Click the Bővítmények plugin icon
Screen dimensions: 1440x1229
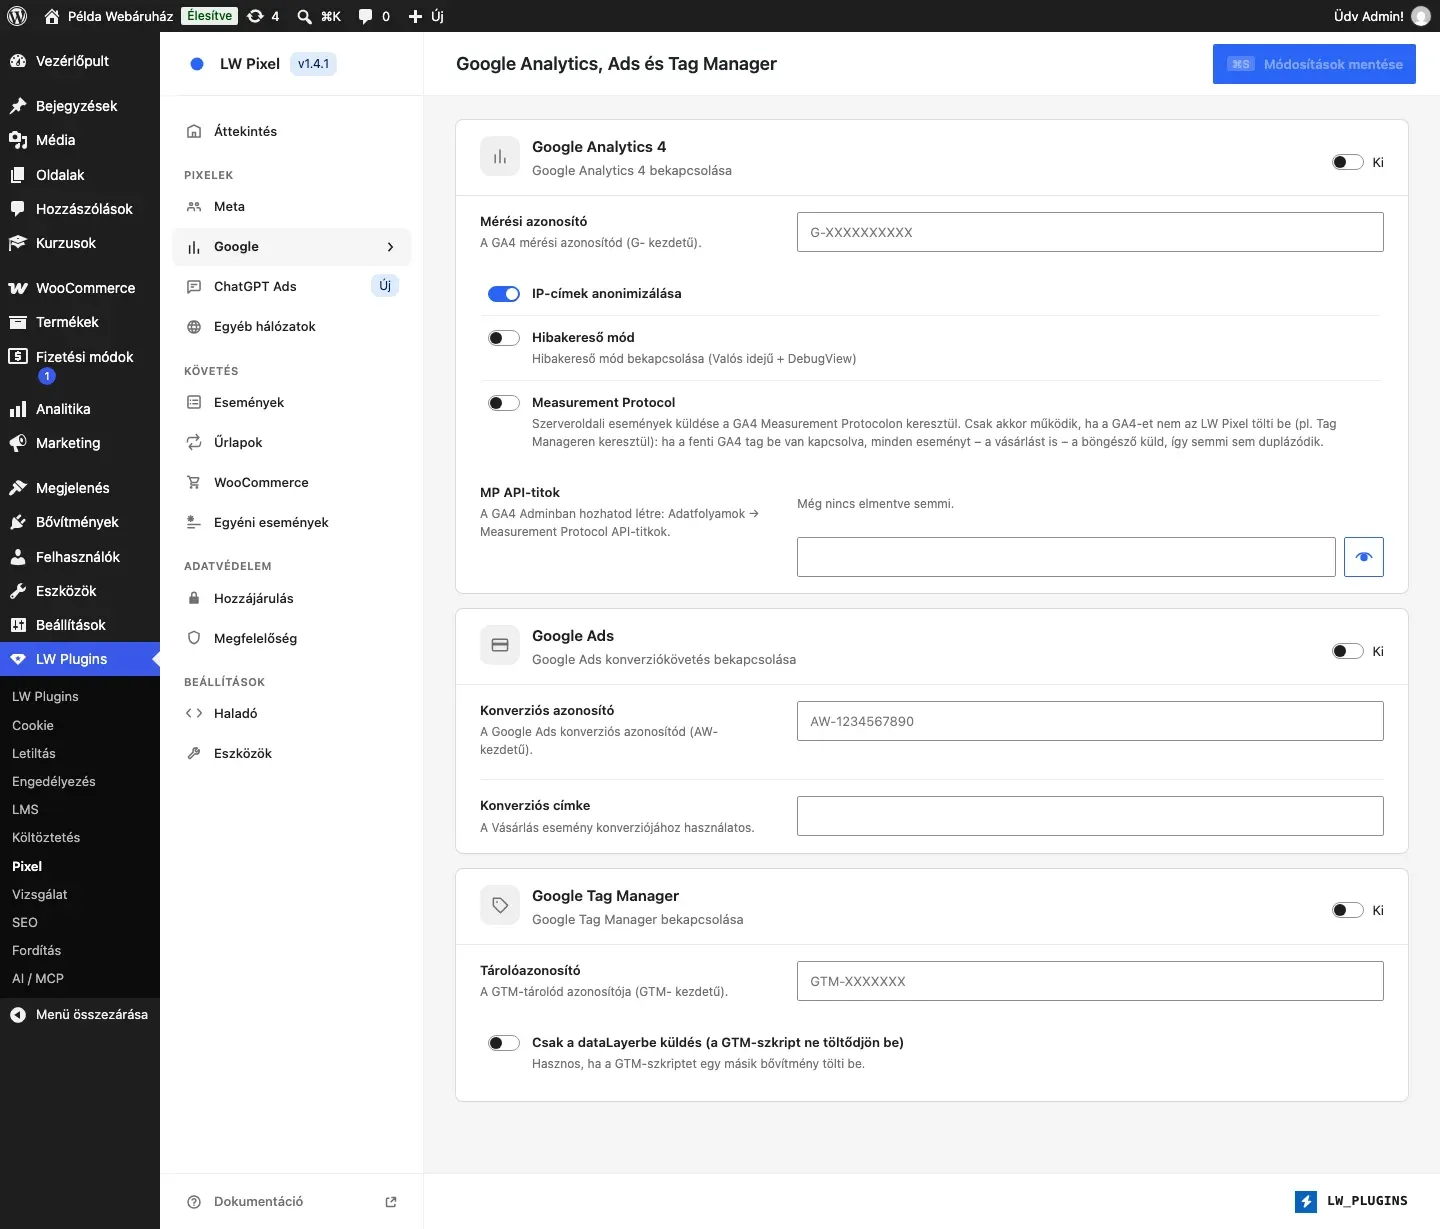point(18,522)
